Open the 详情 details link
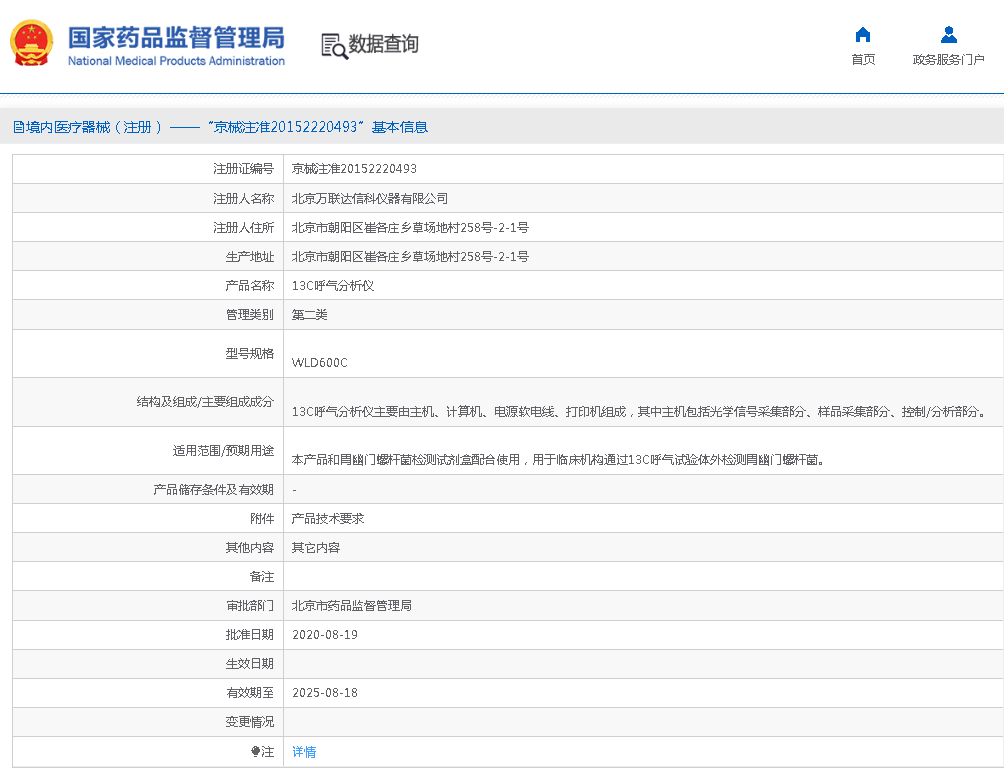The height and width of the screenshot is (774, 1004). coord(303,751)
